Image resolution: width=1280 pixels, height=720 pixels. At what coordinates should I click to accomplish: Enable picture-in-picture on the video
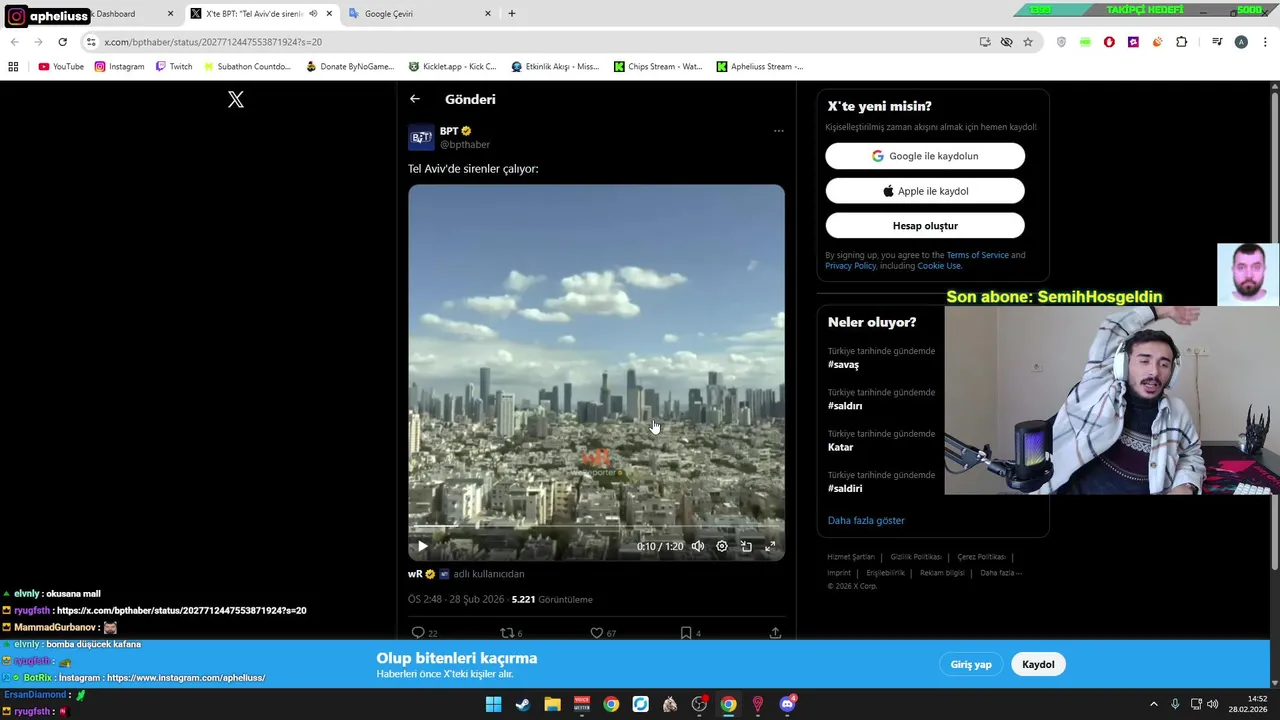(x=746, y=546)
